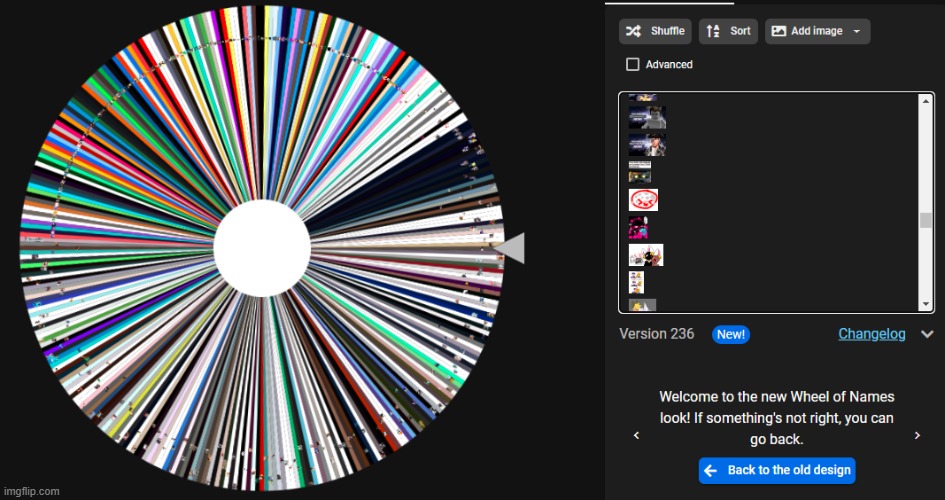Click the entries list scroll down arrow
Image resolution: width=945 pixels, height=500 pixels.
click(x=926, y=305)
